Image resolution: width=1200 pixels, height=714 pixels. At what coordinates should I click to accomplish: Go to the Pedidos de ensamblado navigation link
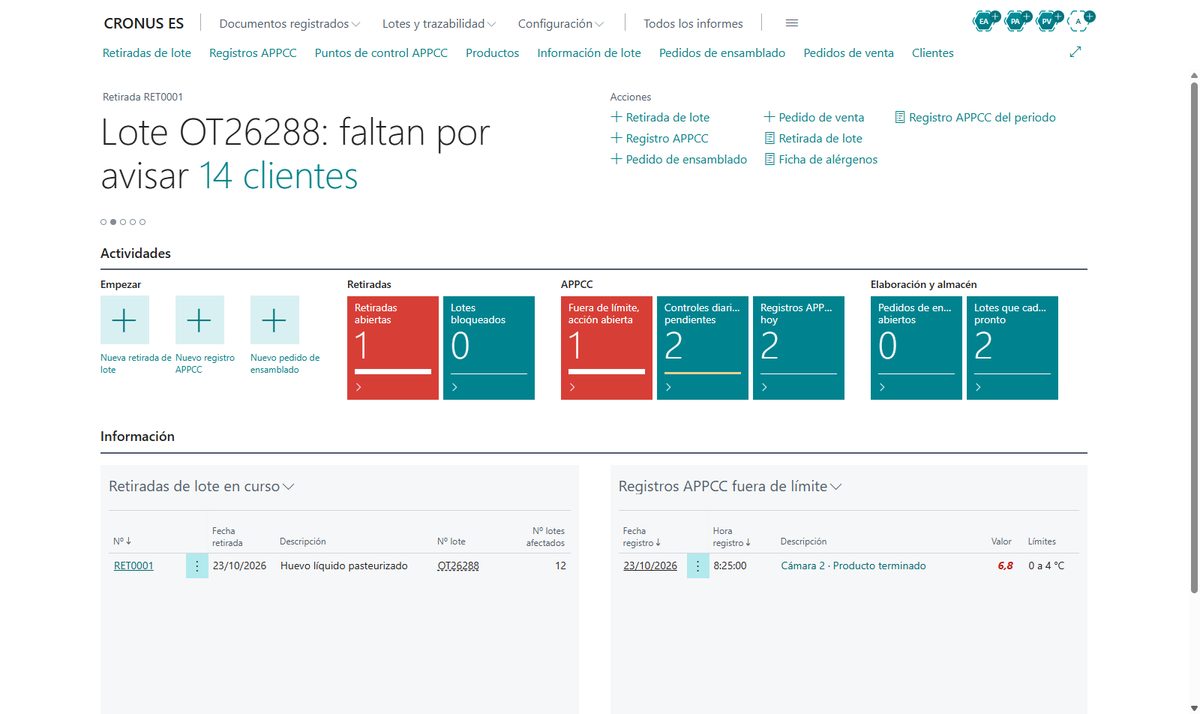pyautogui.click(x=722, y=53)
